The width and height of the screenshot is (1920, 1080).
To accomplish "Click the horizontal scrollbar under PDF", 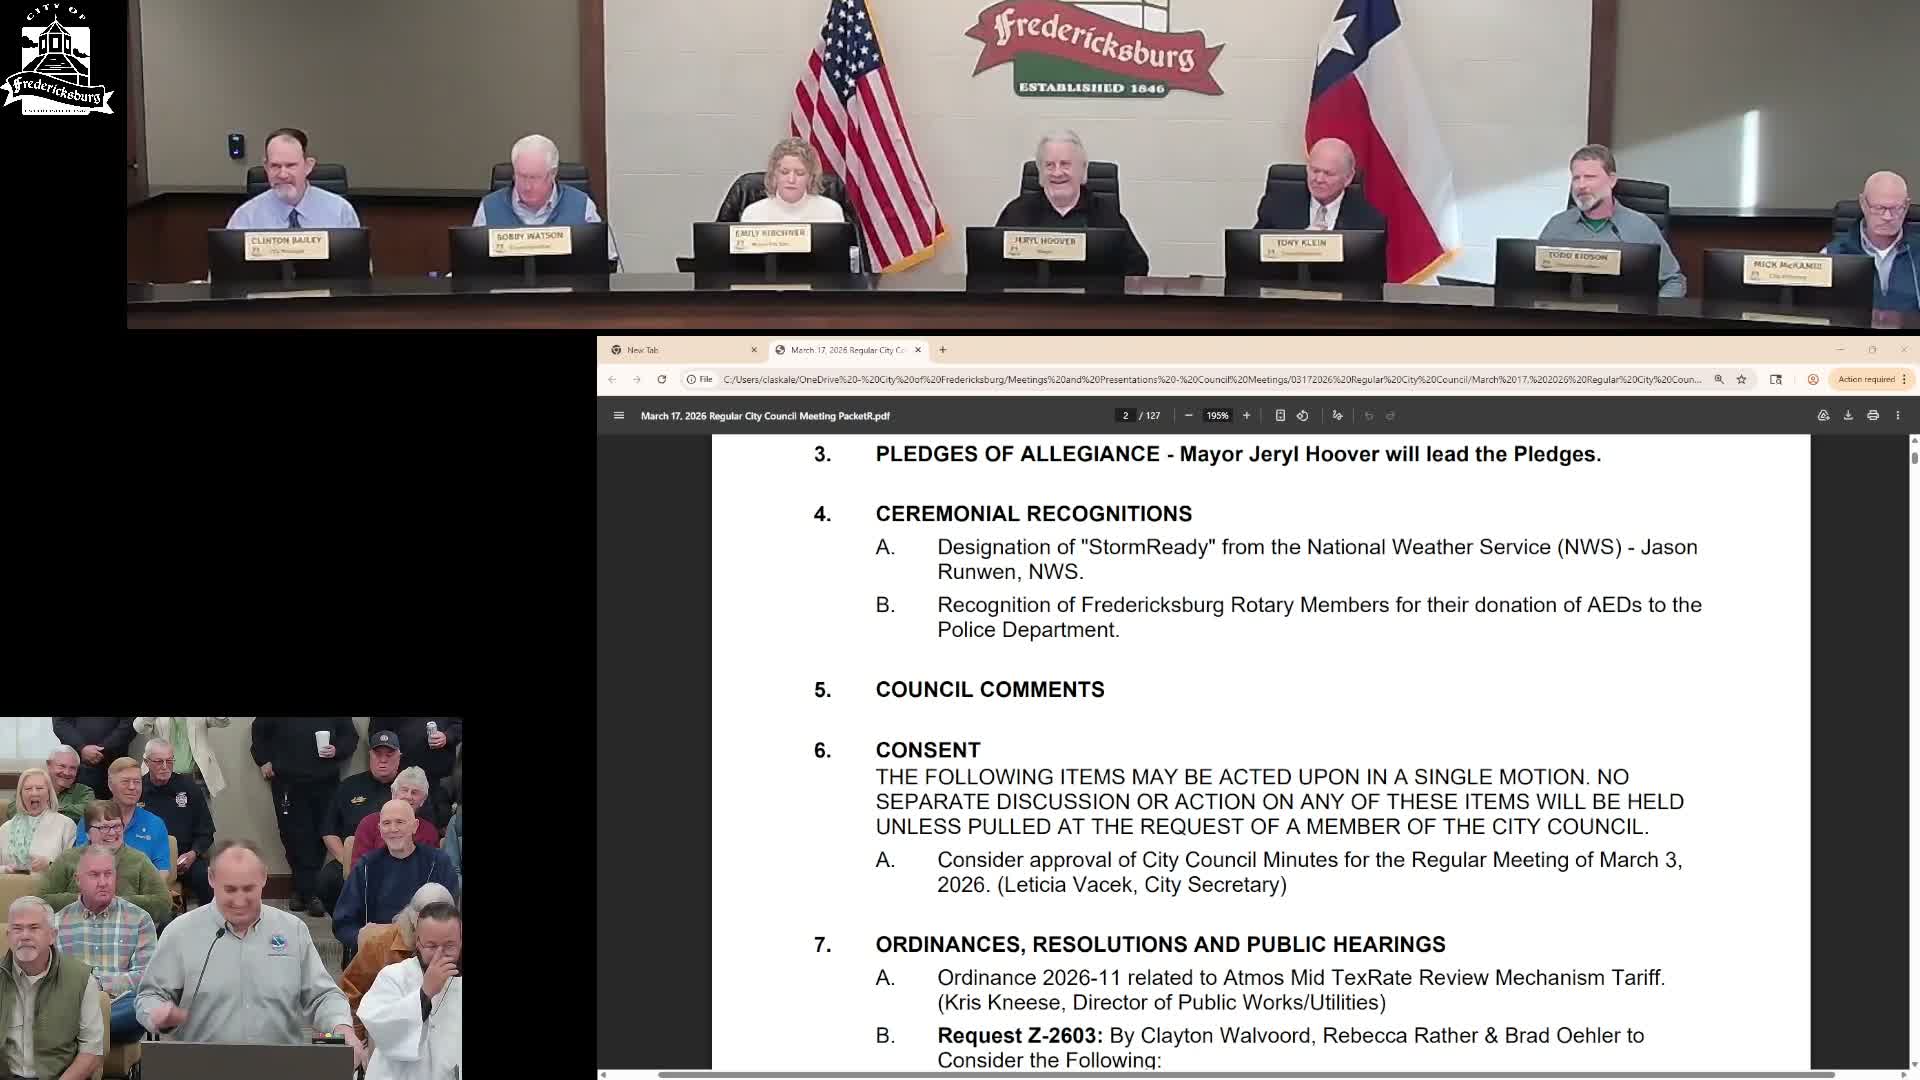I will [1245, 1075].
